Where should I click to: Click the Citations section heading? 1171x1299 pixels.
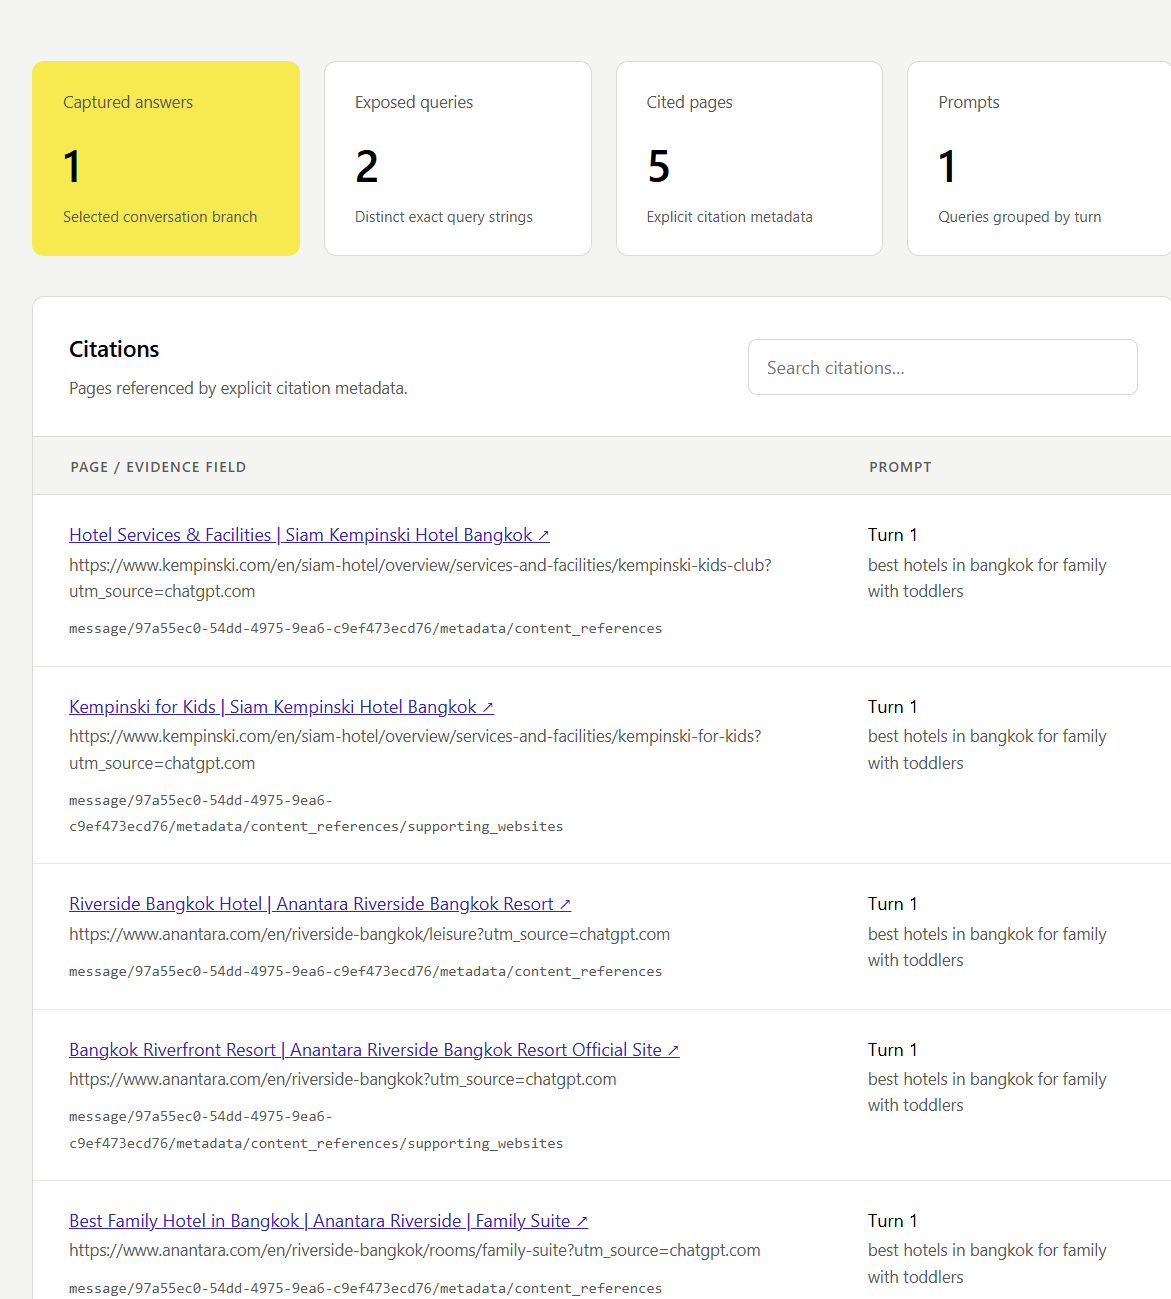(x=114, y=349)
